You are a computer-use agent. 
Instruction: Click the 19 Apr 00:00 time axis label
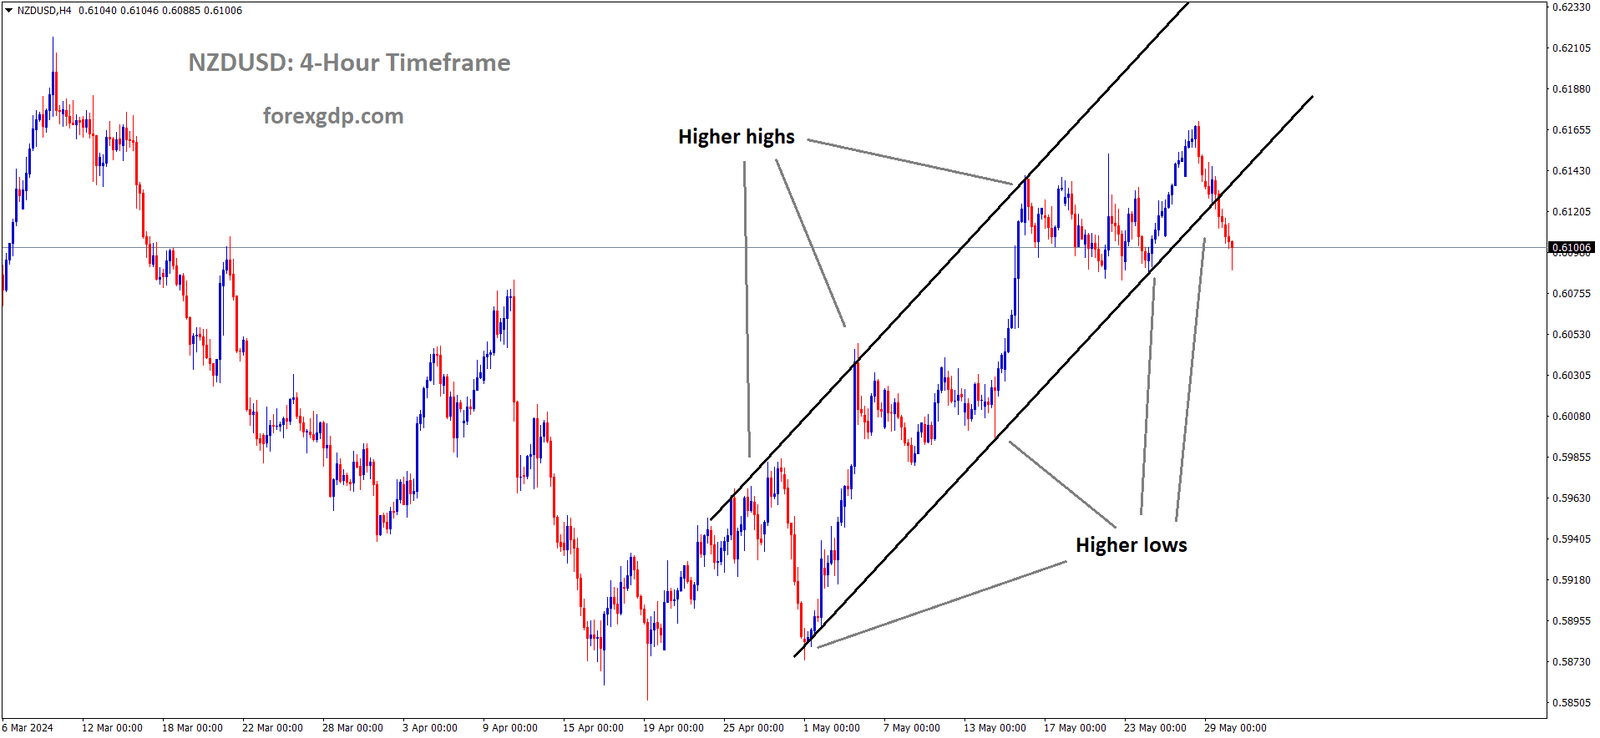pos(673,727)
